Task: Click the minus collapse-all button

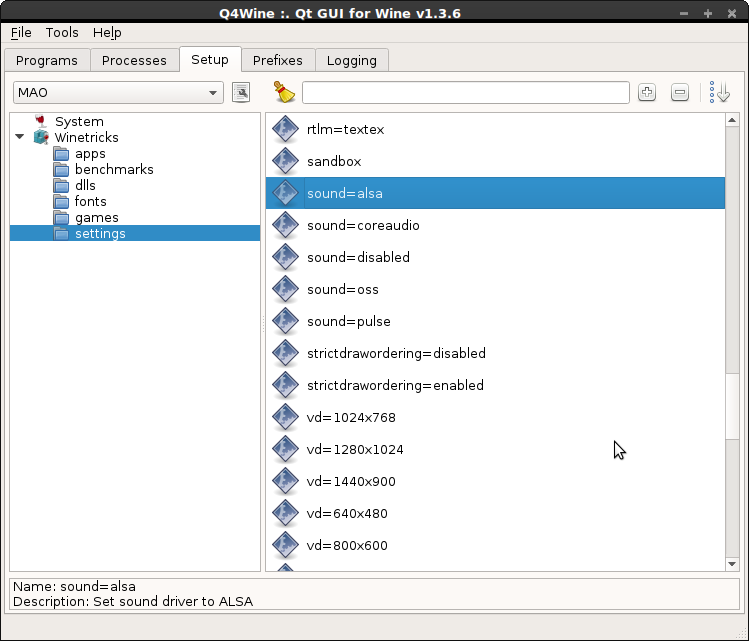Action: (x=680, y=92)
